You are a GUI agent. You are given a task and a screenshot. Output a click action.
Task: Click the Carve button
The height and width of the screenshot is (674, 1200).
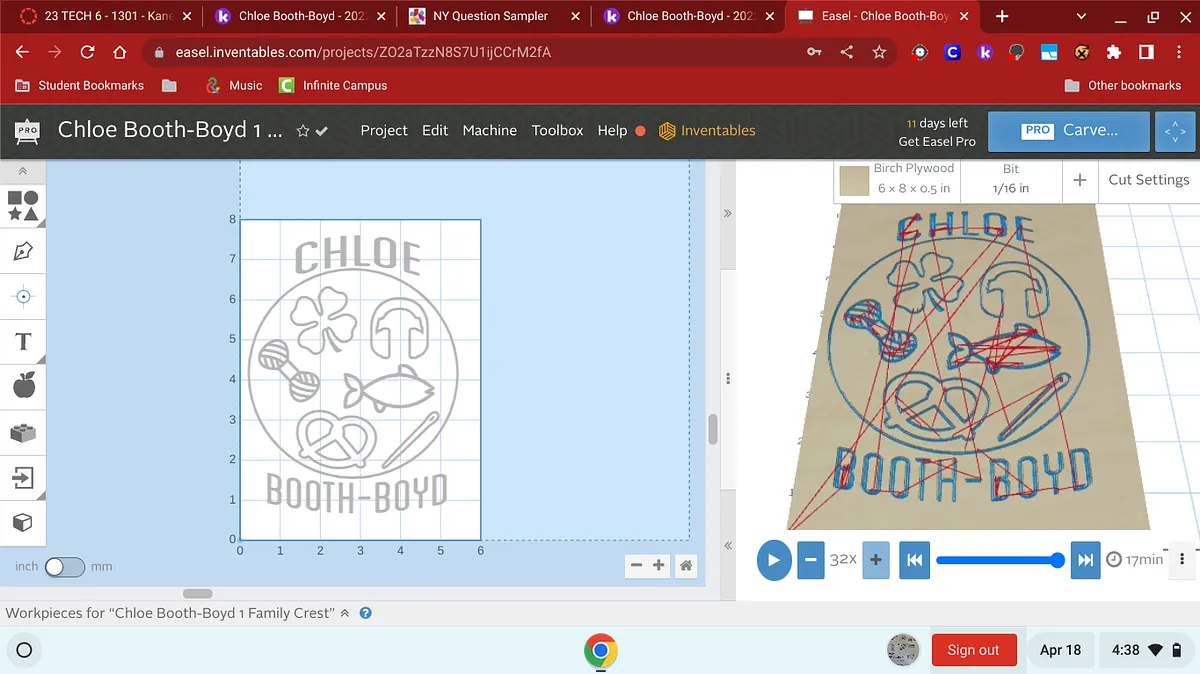tap(1069, 131)
